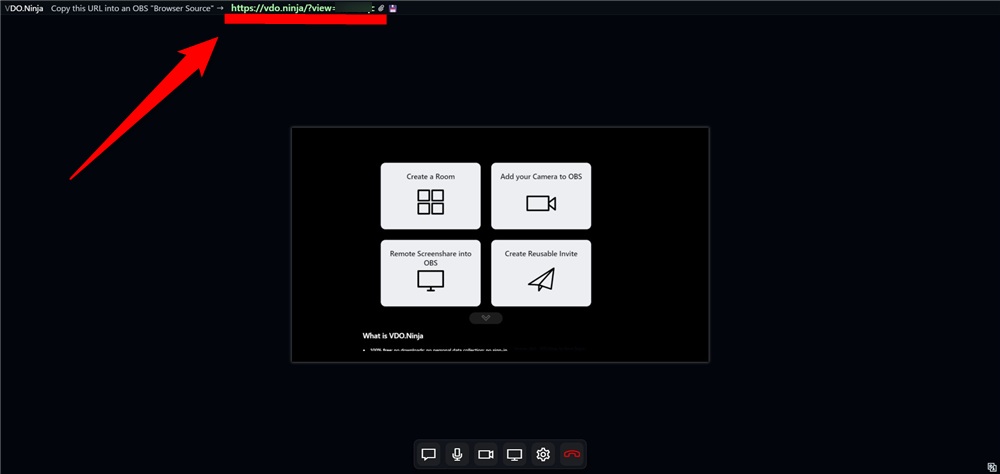Choose Remote Screenshare into OBS
Screen dimensions: 1000x474
coord(430,273)
